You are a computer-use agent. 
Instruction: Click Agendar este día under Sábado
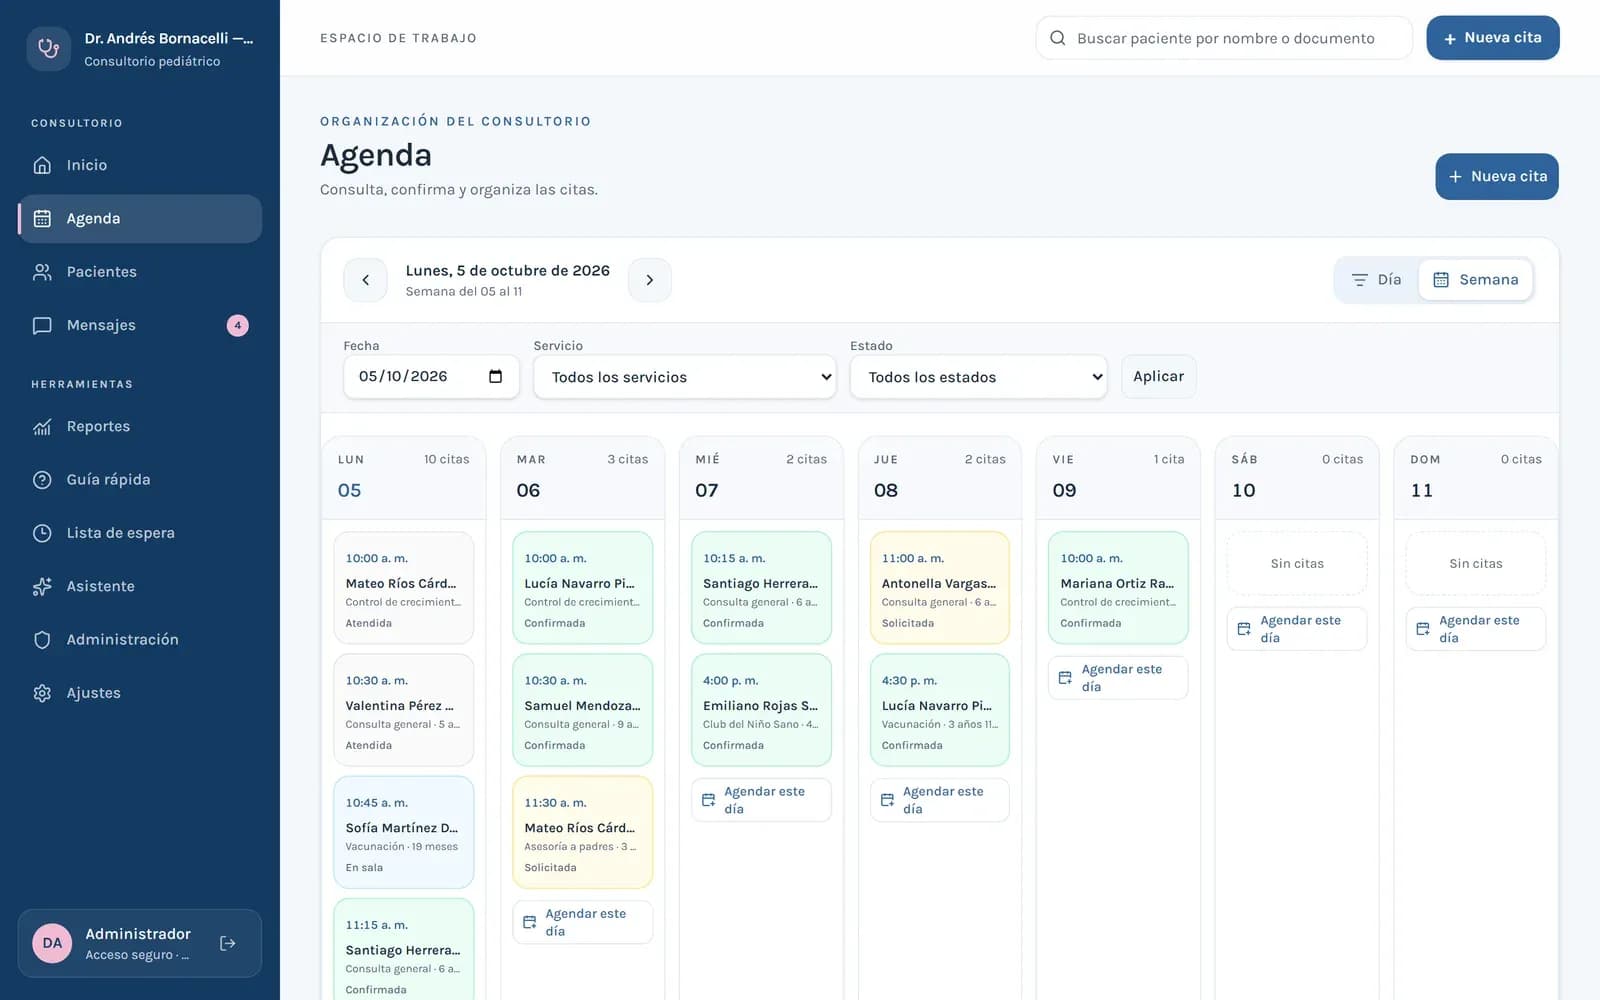pos(1297,629)
